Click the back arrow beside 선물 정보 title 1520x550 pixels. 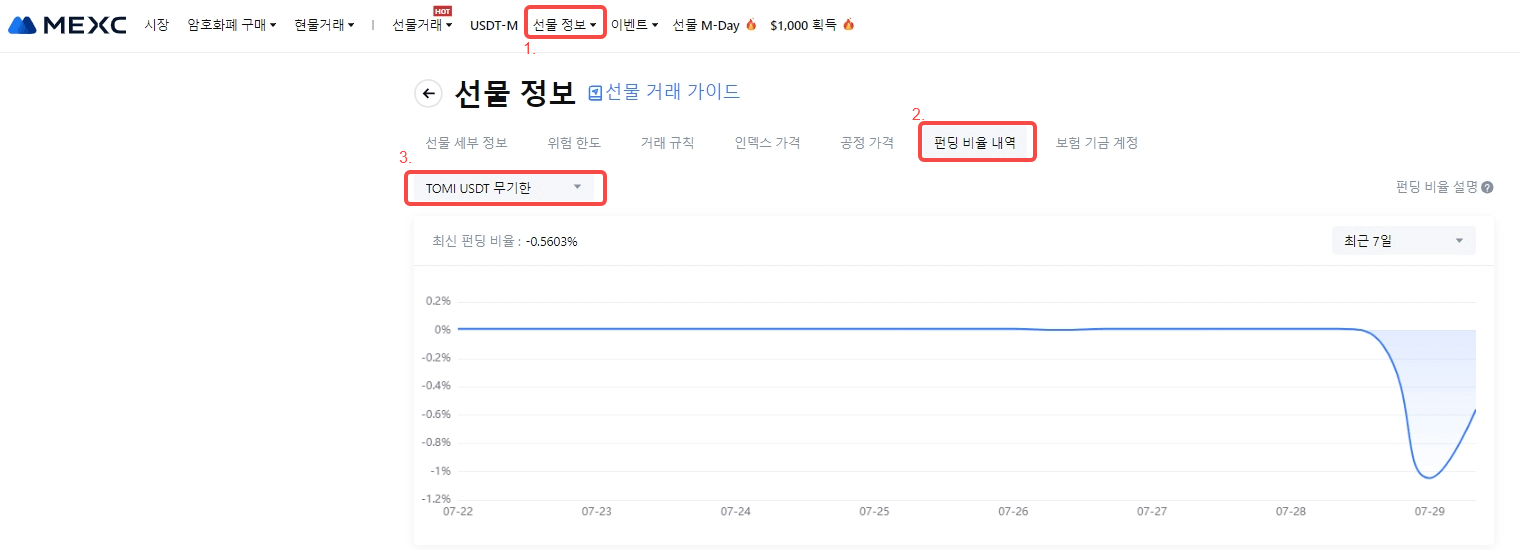point(428,94)
